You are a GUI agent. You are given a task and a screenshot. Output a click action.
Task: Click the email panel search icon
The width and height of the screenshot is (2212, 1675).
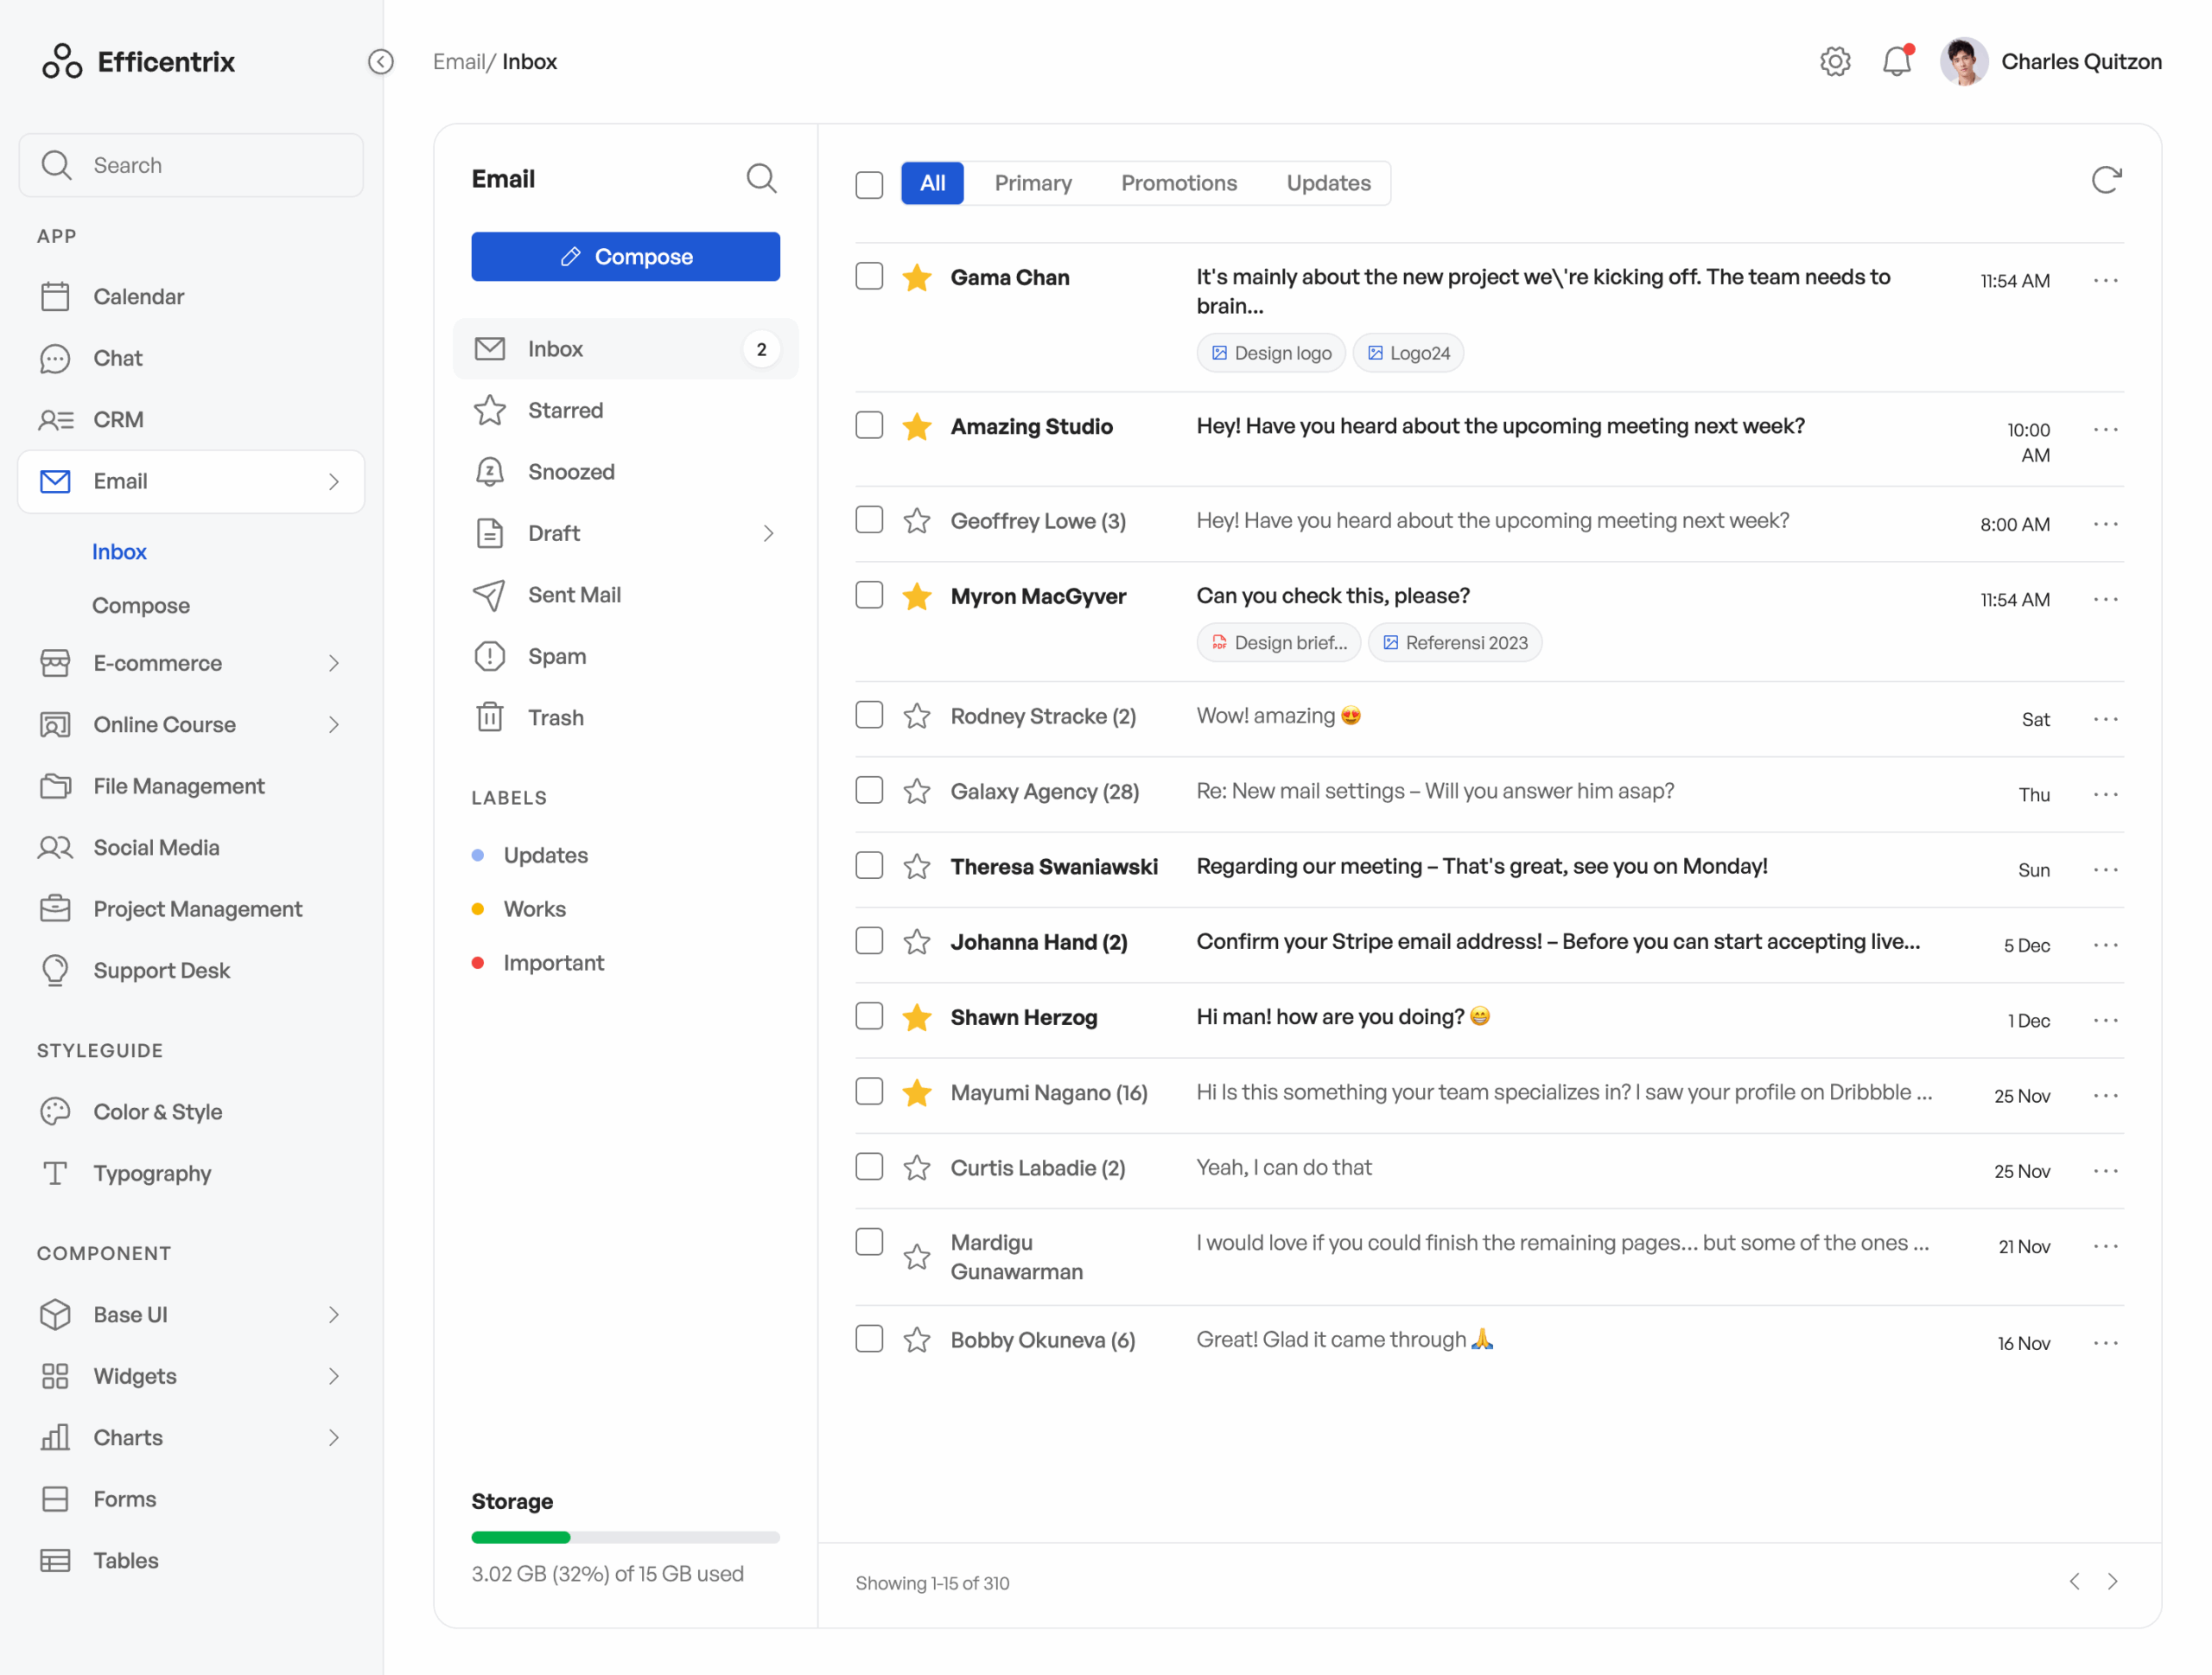tap(761, 179)
